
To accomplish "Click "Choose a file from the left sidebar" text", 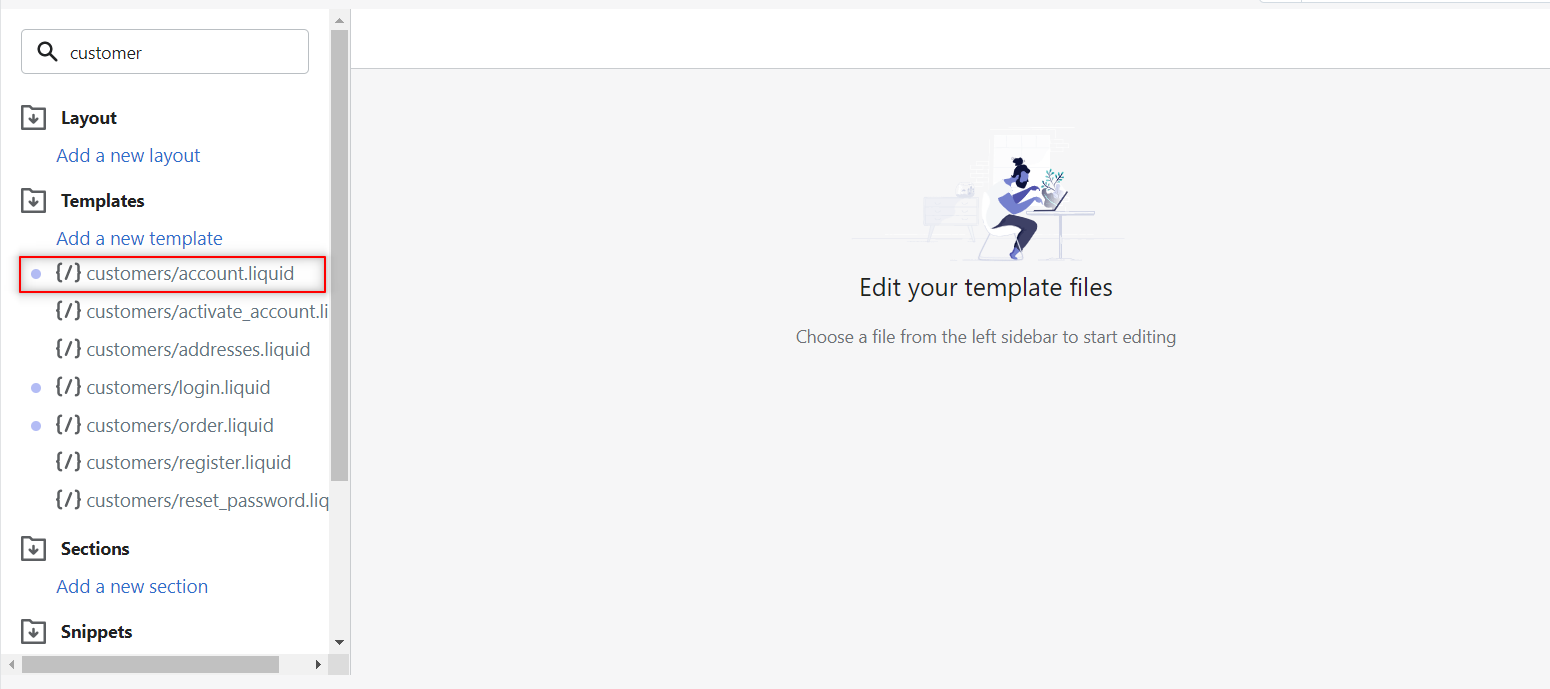I will tap(986, 337).
